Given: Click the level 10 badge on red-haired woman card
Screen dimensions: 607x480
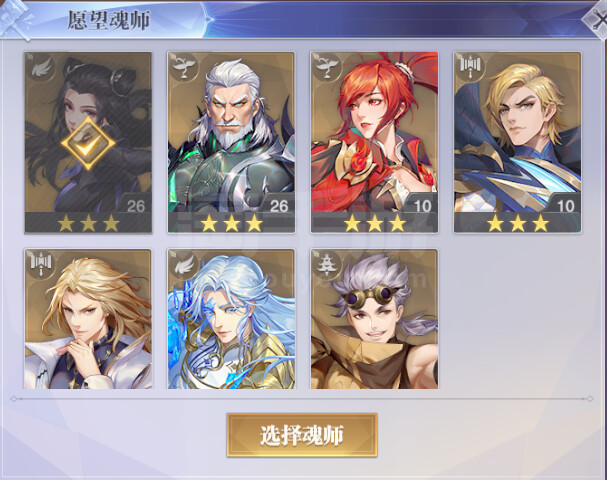Looking at the screenshot, I should [x=422, y=206].
